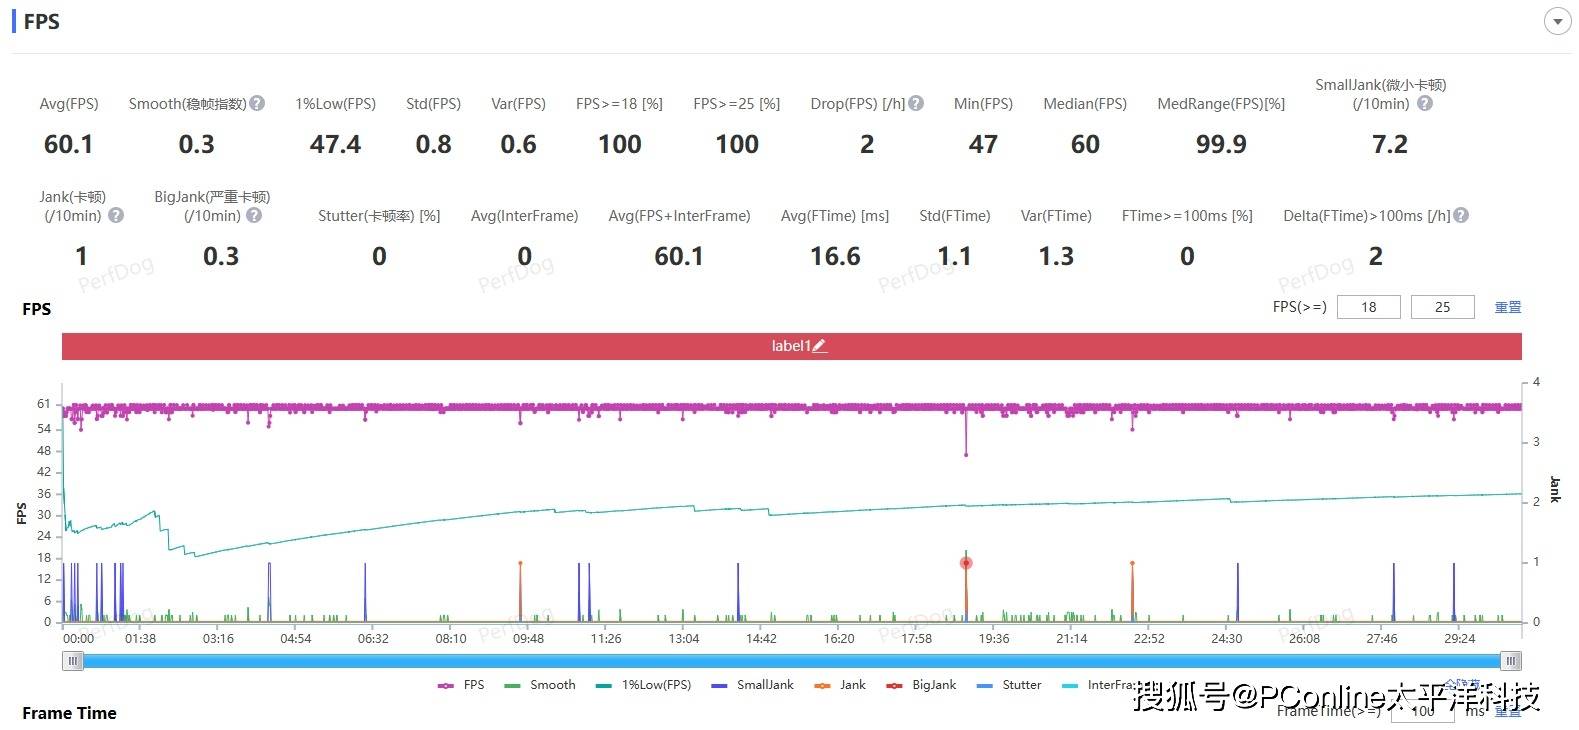Toggle 1%Low(FPS) legend entry
The height and width of the screenshot is (730, 1579).
point(643,685)
